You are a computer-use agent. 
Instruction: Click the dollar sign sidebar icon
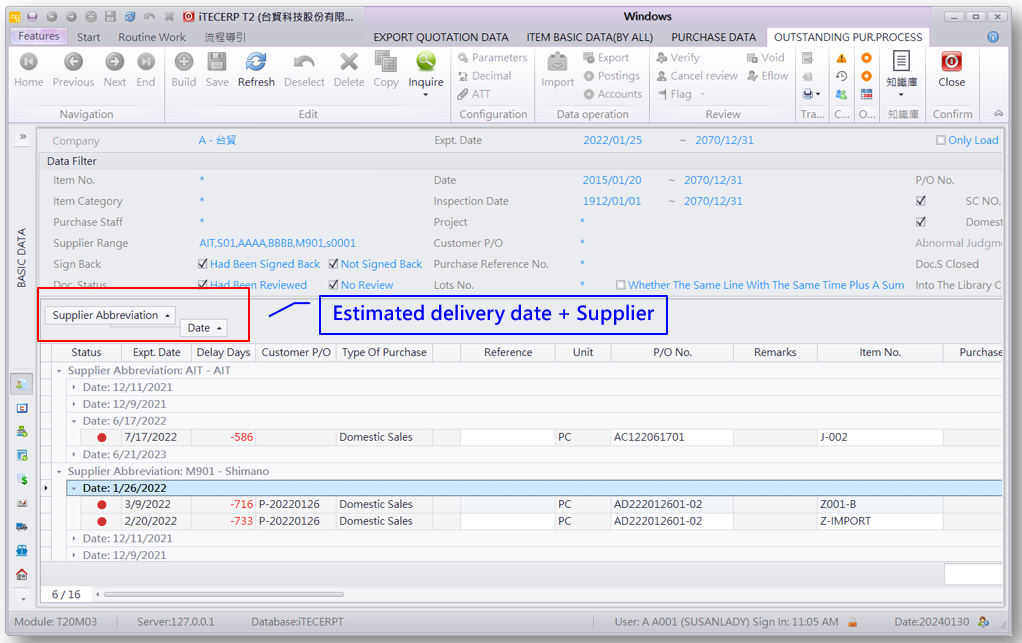click(22, 479)
